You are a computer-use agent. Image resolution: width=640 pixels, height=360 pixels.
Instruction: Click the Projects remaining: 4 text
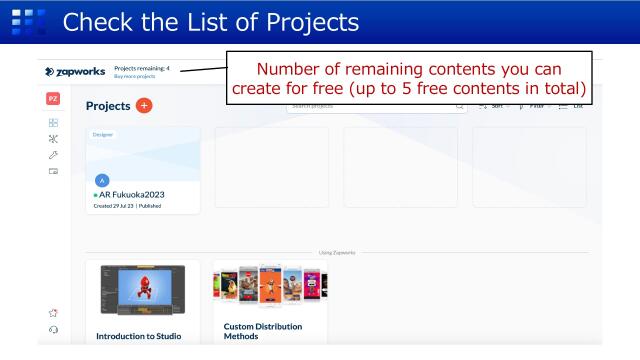point(142,68)
